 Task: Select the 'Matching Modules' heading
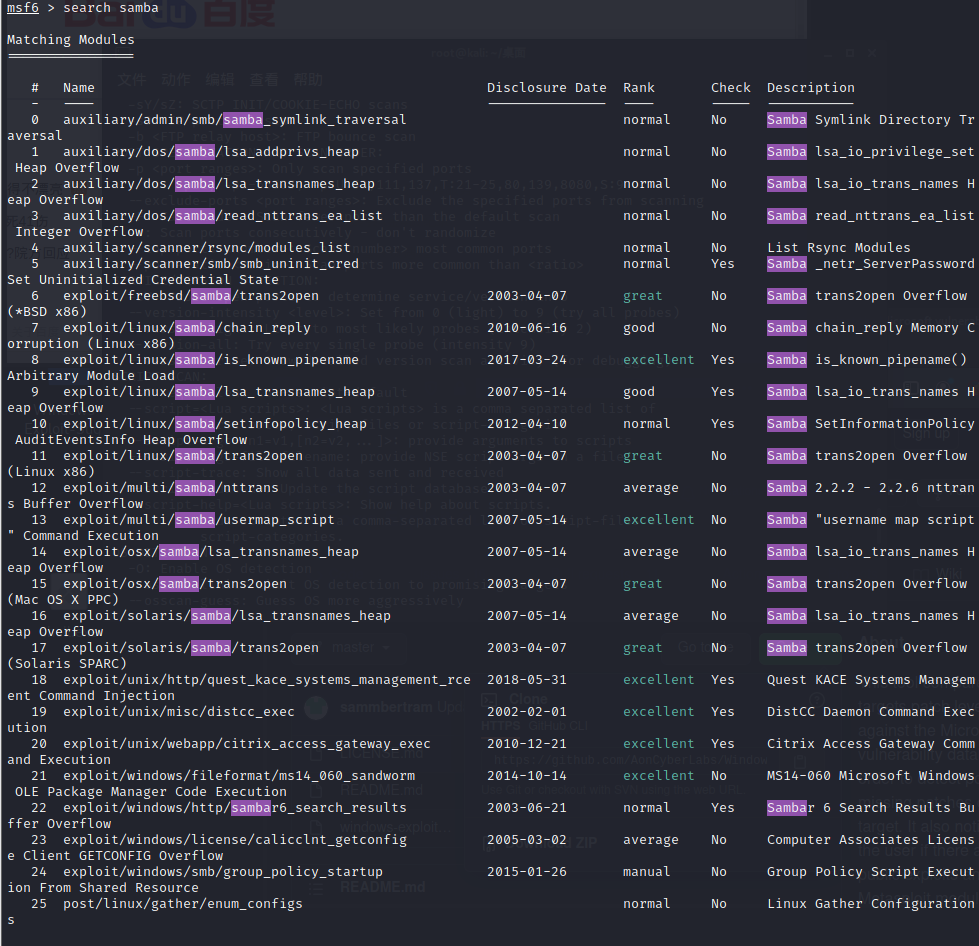pyautogui.click(x=71, y=40)
